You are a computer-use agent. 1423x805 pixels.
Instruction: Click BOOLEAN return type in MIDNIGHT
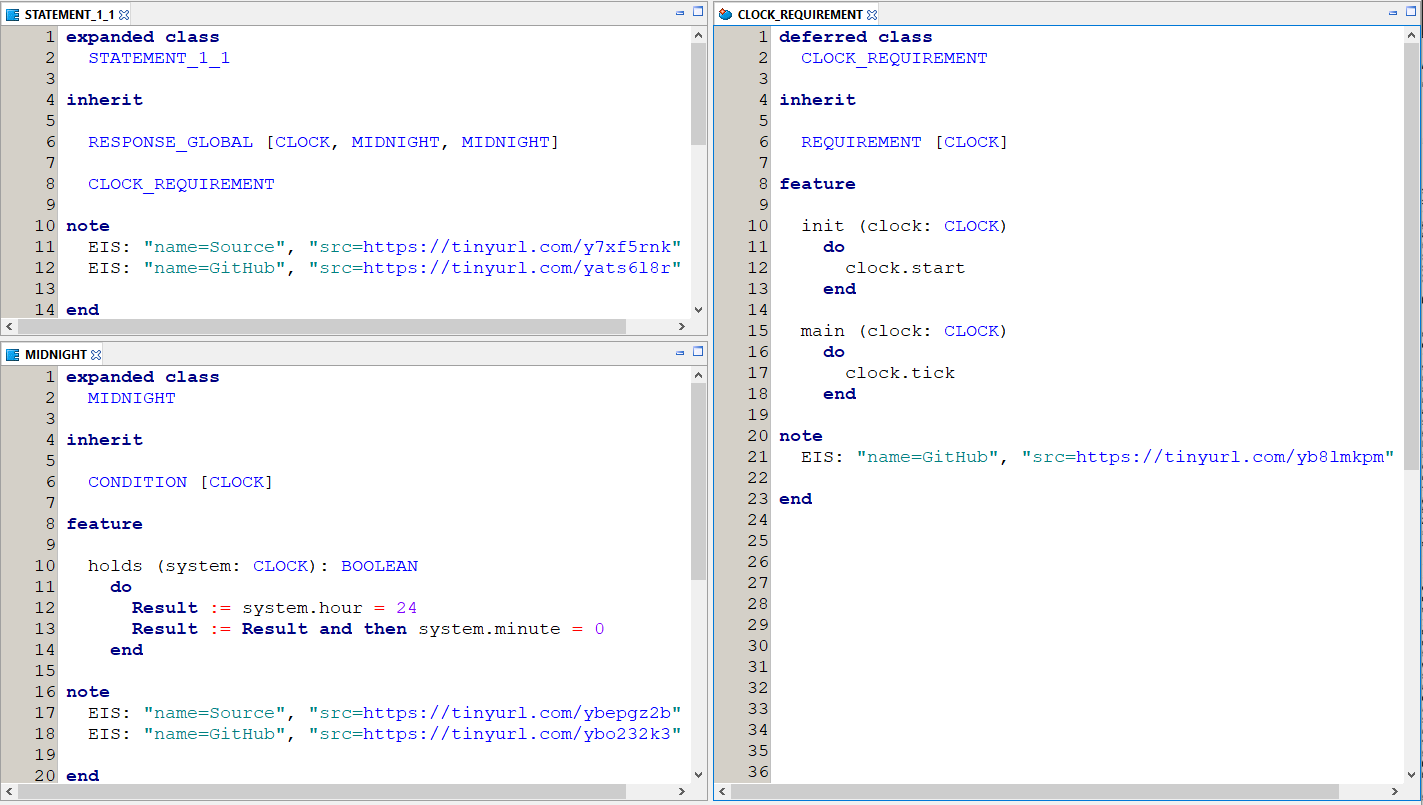click(x=380, y=566)
